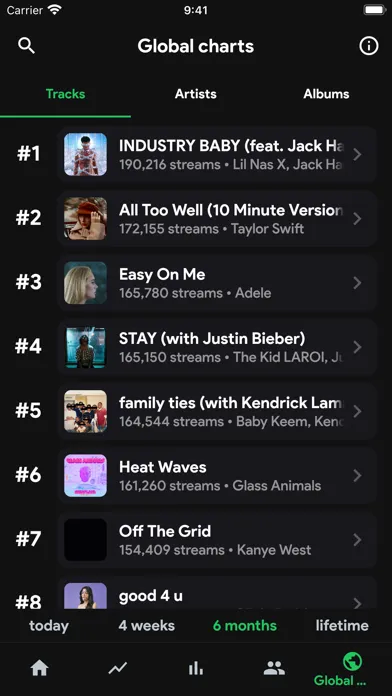Screen dimensions: 392x696
Task: Open the info icon beside Global charts
Action: (x=368, y=46)
